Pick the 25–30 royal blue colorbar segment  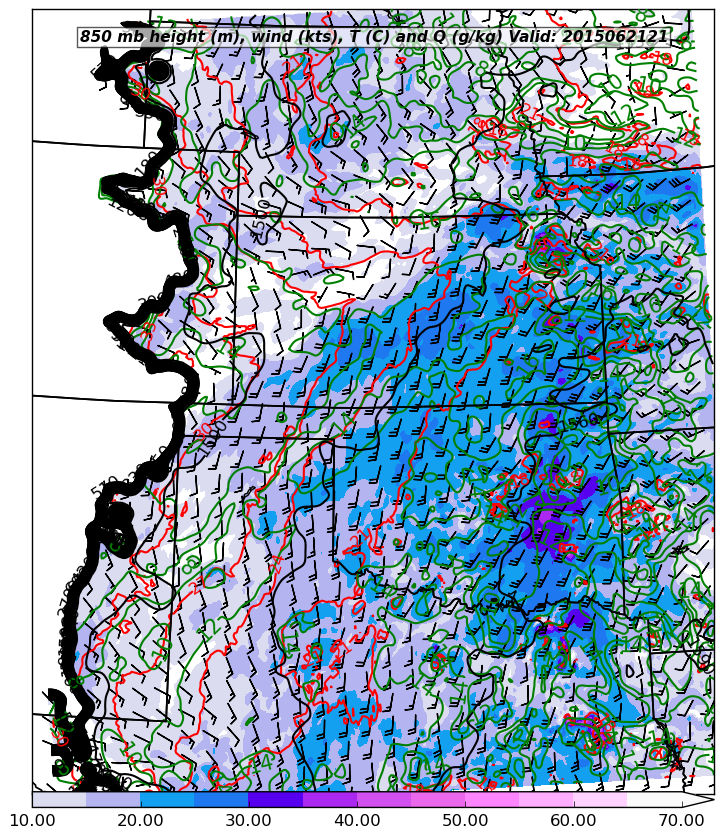(221, 800)
